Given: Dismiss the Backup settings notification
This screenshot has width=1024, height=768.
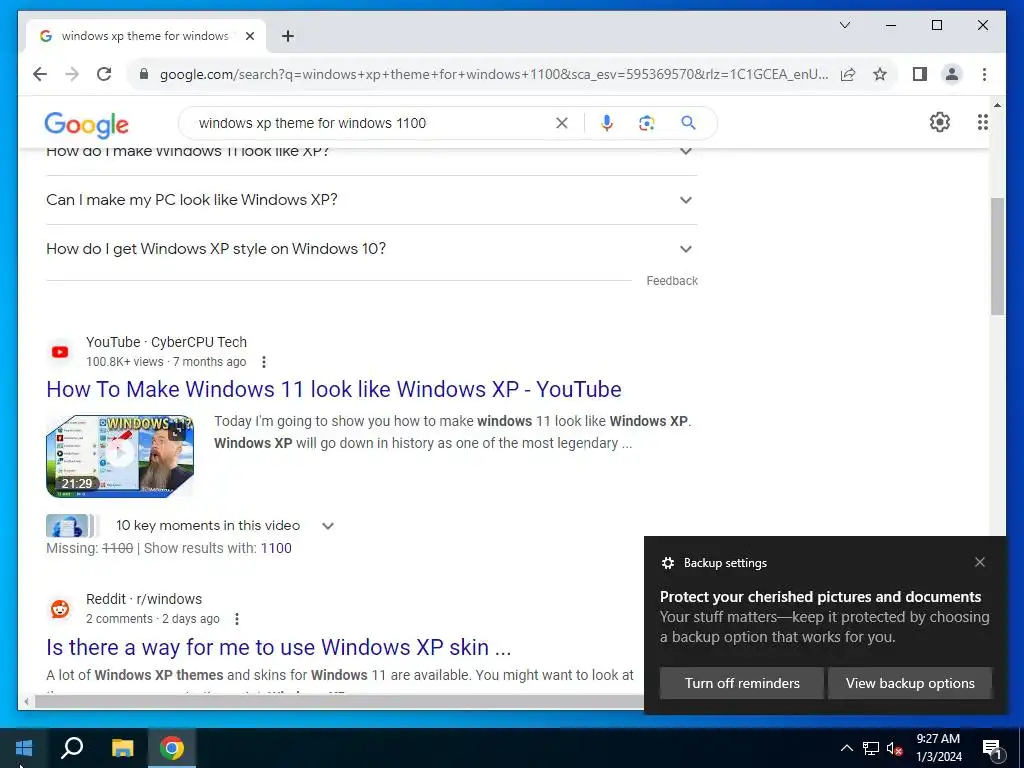Looking at the screenshot, I should pyautogui.click(x=980, y=562).
